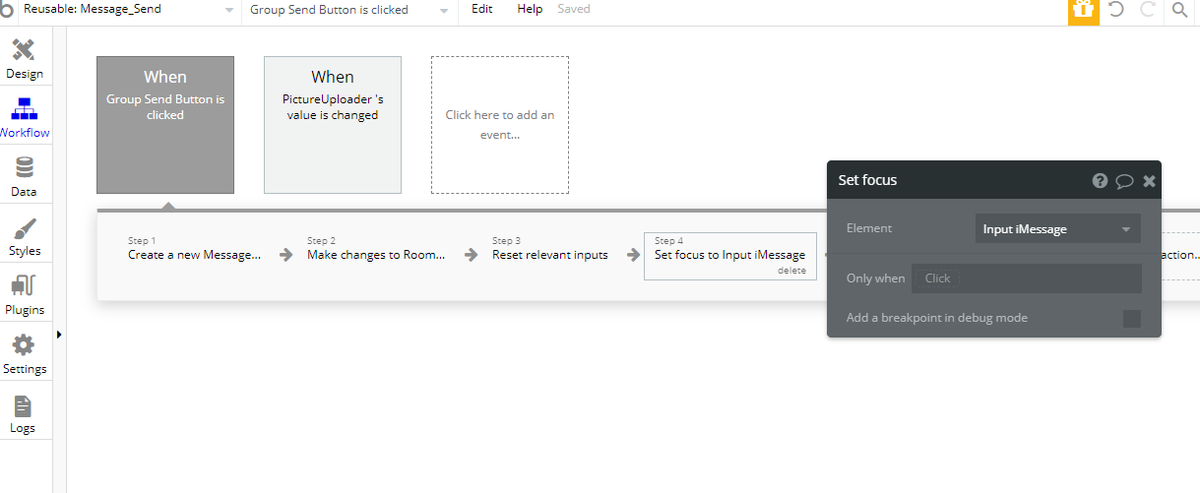The height and width of the screenshot is (493, 1200).
Task: Expand the sidebar with the small arrow
Action: click(x=59, y=334)
